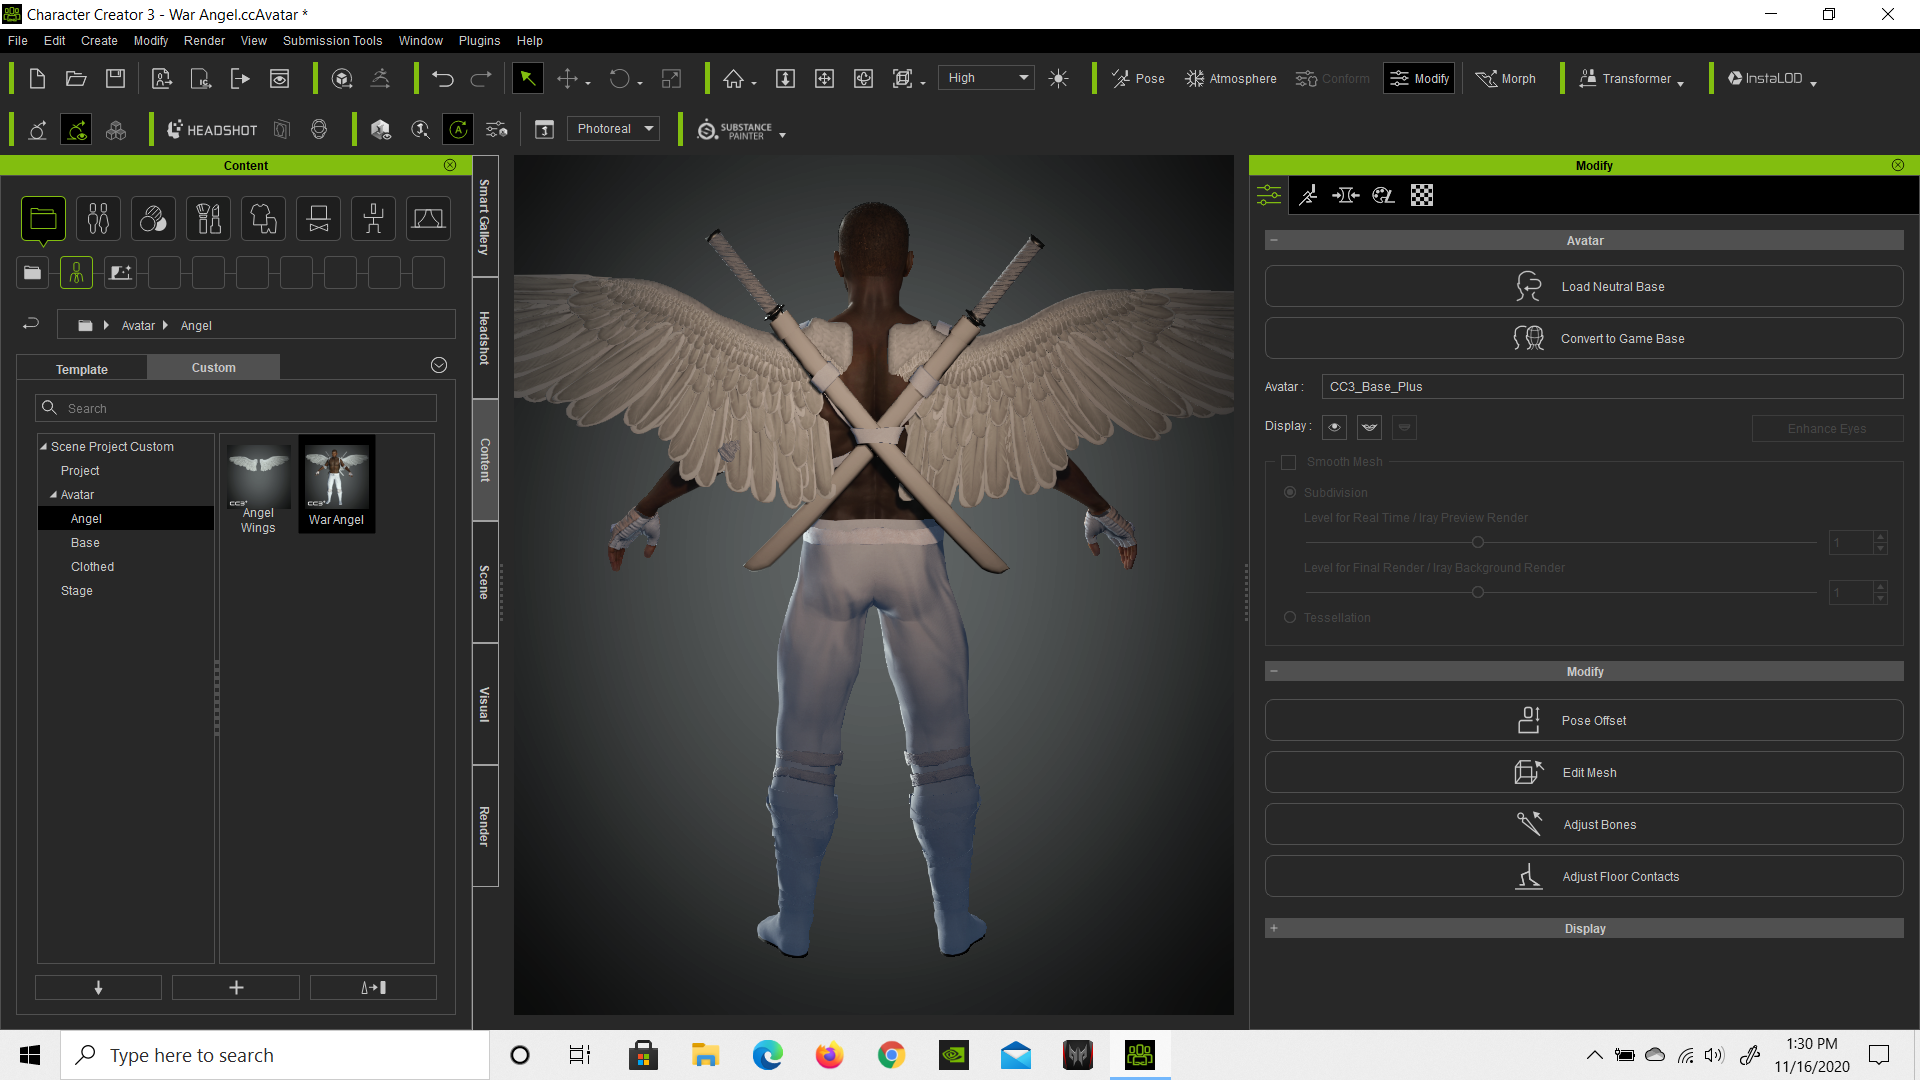This screenshot has height=1080, width=1920.
Task: Save project with floppy disk icon
Action: [116, 79]
